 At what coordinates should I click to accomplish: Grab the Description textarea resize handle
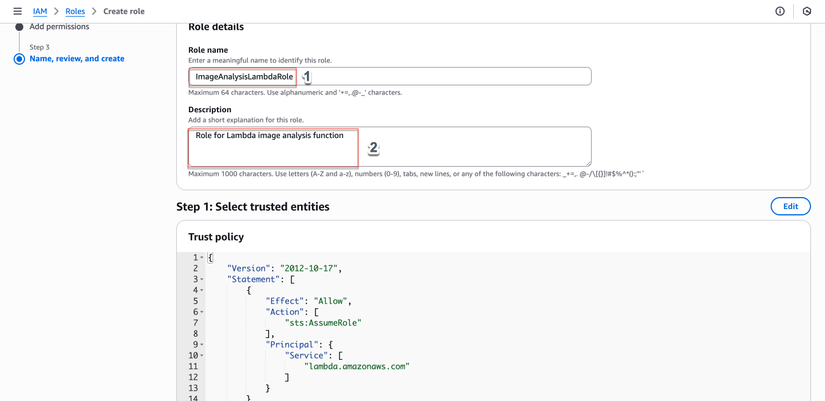tap(587, 162)
